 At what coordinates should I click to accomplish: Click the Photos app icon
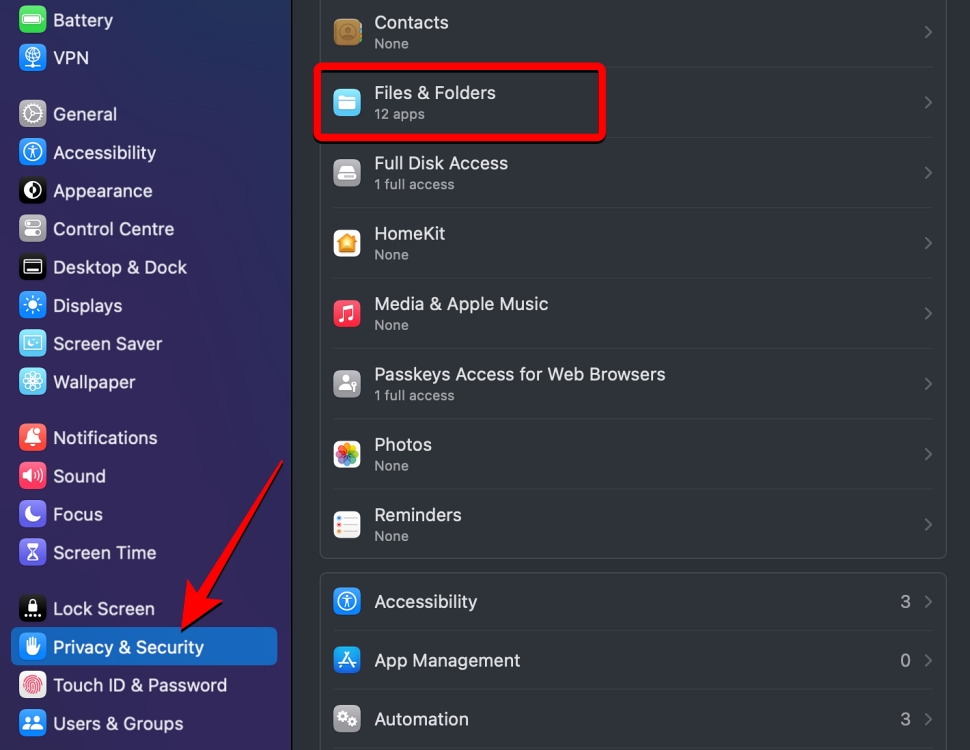pyautogui.click(x=347, y=454)
